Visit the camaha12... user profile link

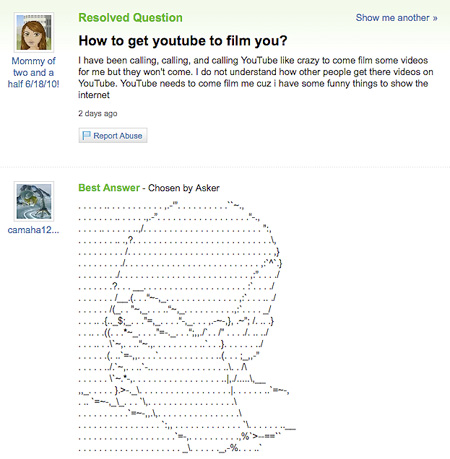pyautogui.click(x=33, y=230)
